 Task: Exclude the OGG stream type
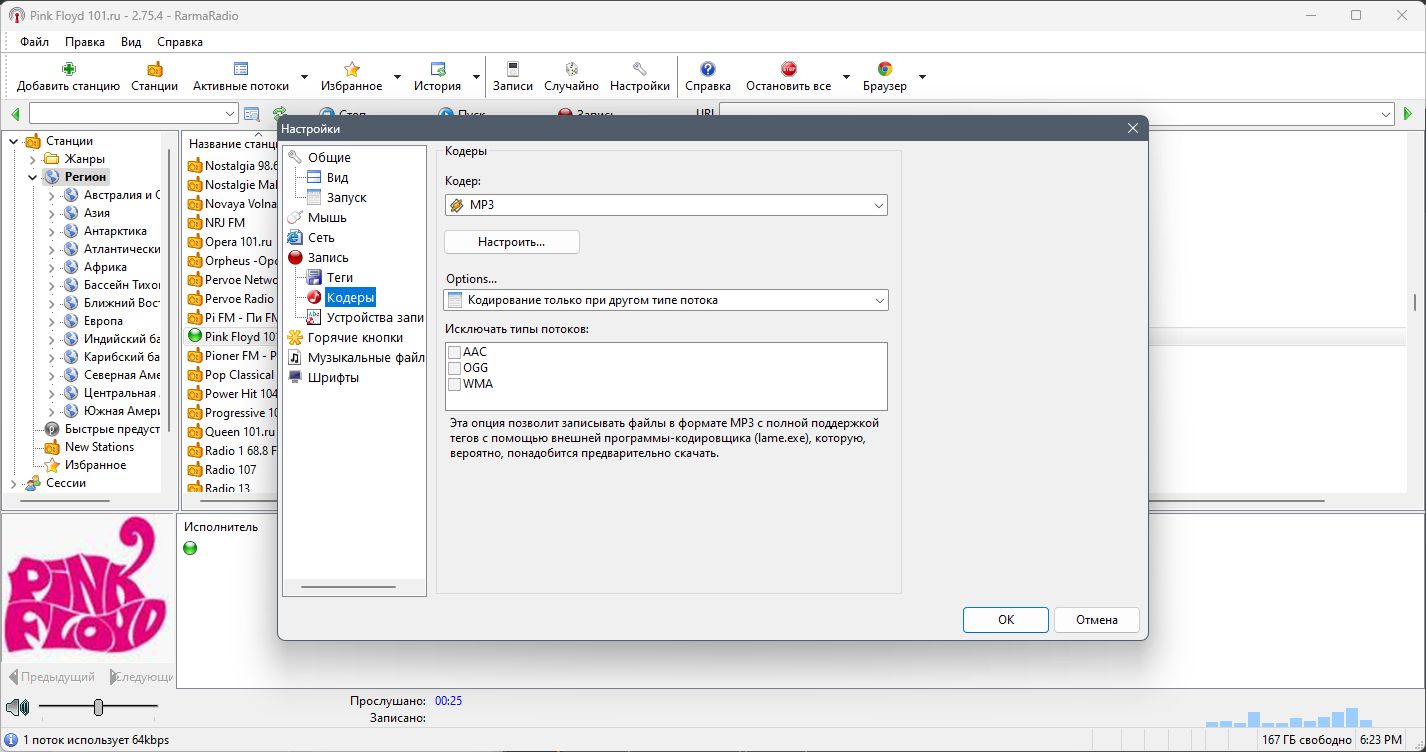(455, 368)
